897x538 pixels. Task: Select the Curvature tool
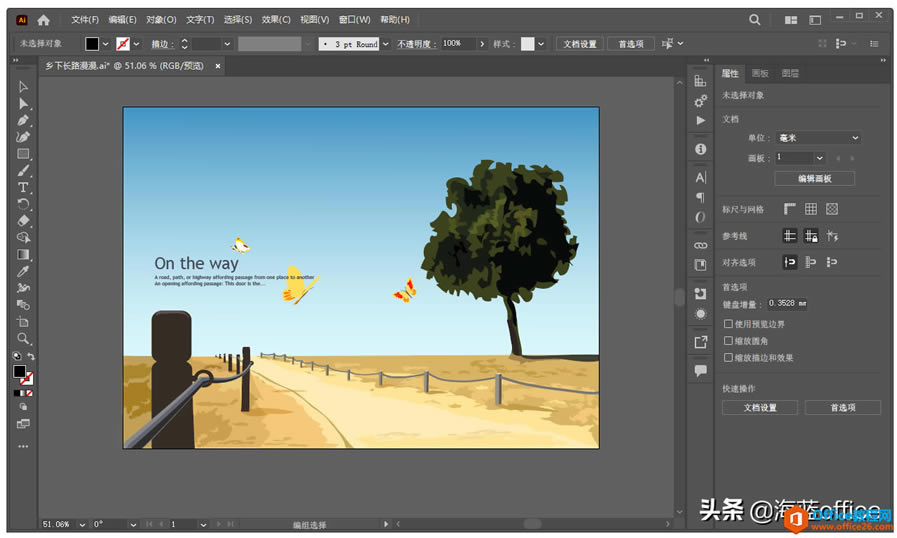(23, 137)
